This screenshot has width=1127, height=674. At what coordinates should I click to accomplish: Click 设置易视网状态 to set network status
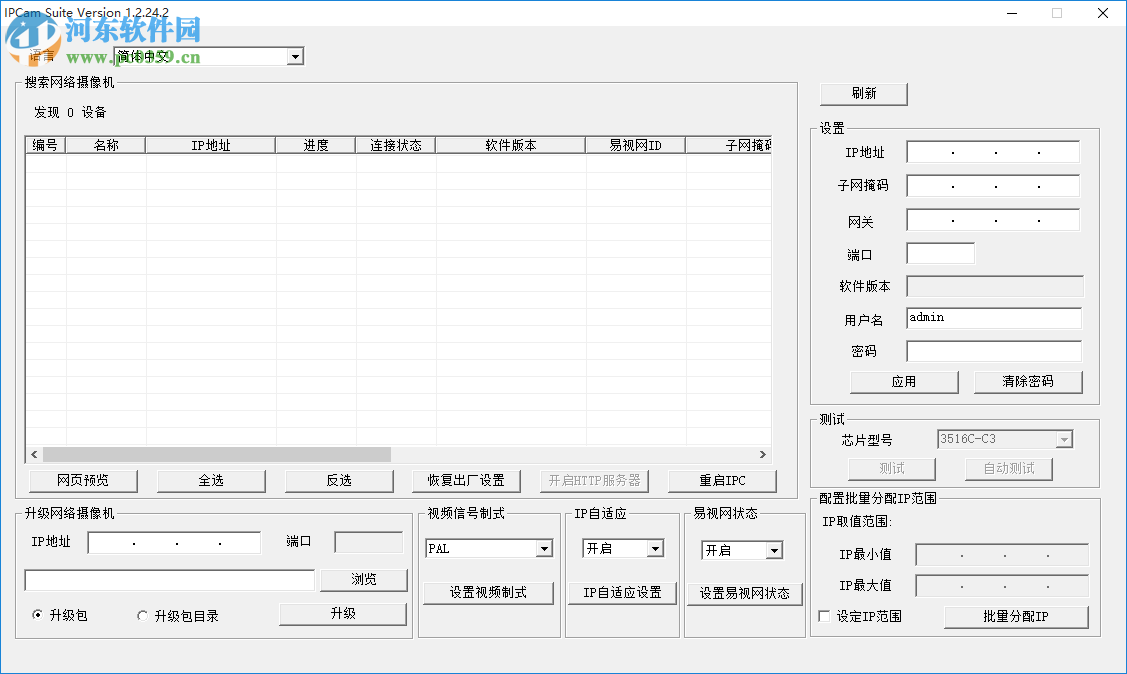click(745, 592)
